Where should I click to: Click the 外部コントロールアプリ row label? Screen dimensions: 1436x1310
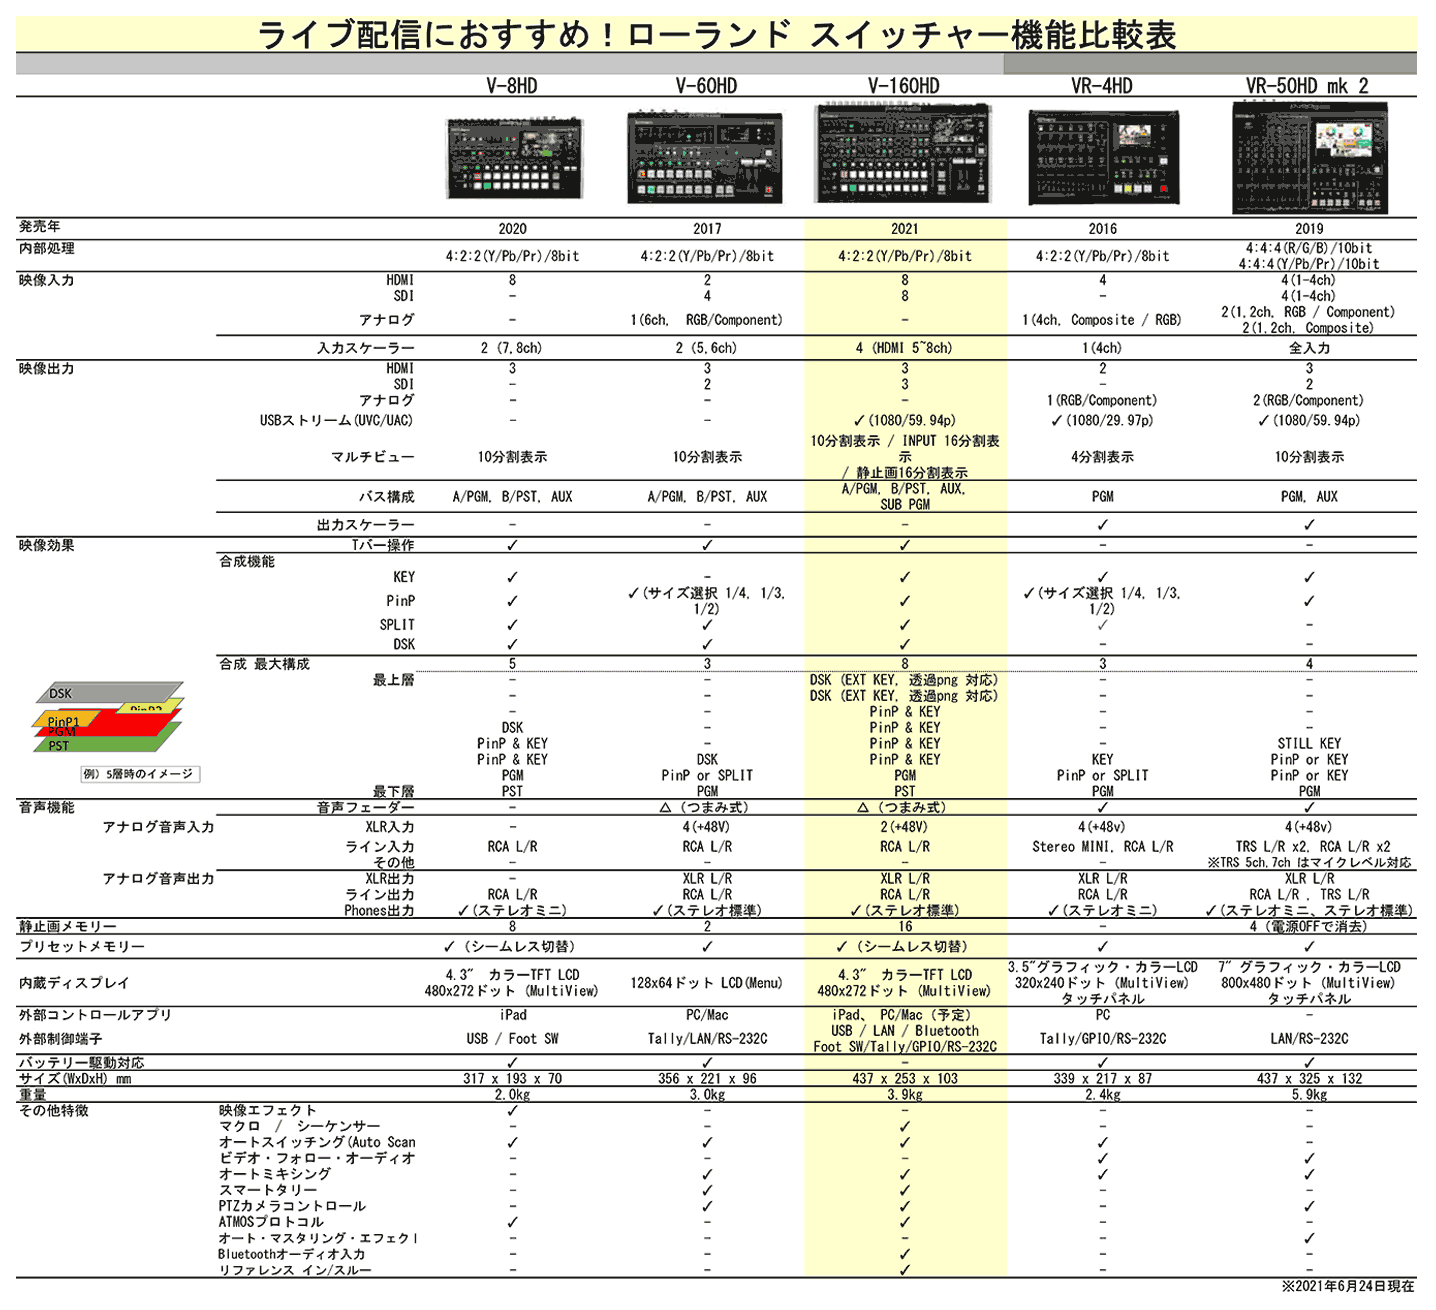coord(95,1015)
